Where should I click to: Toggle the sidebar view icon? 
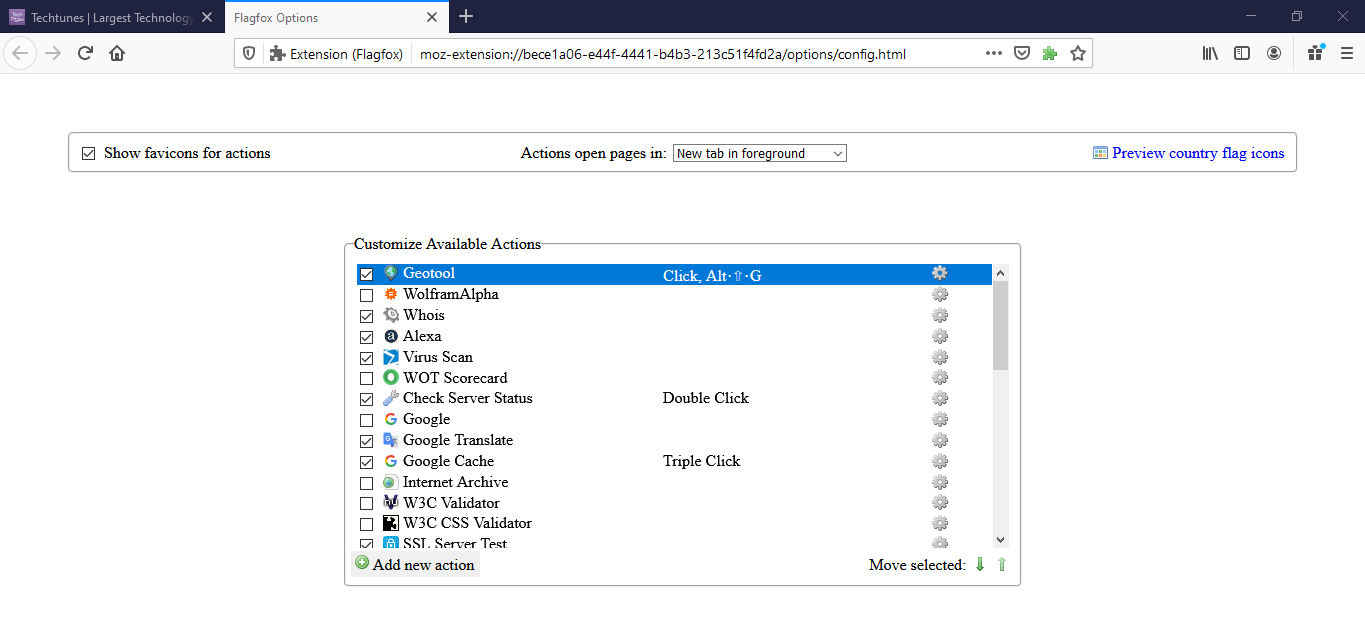[1242, 54]
